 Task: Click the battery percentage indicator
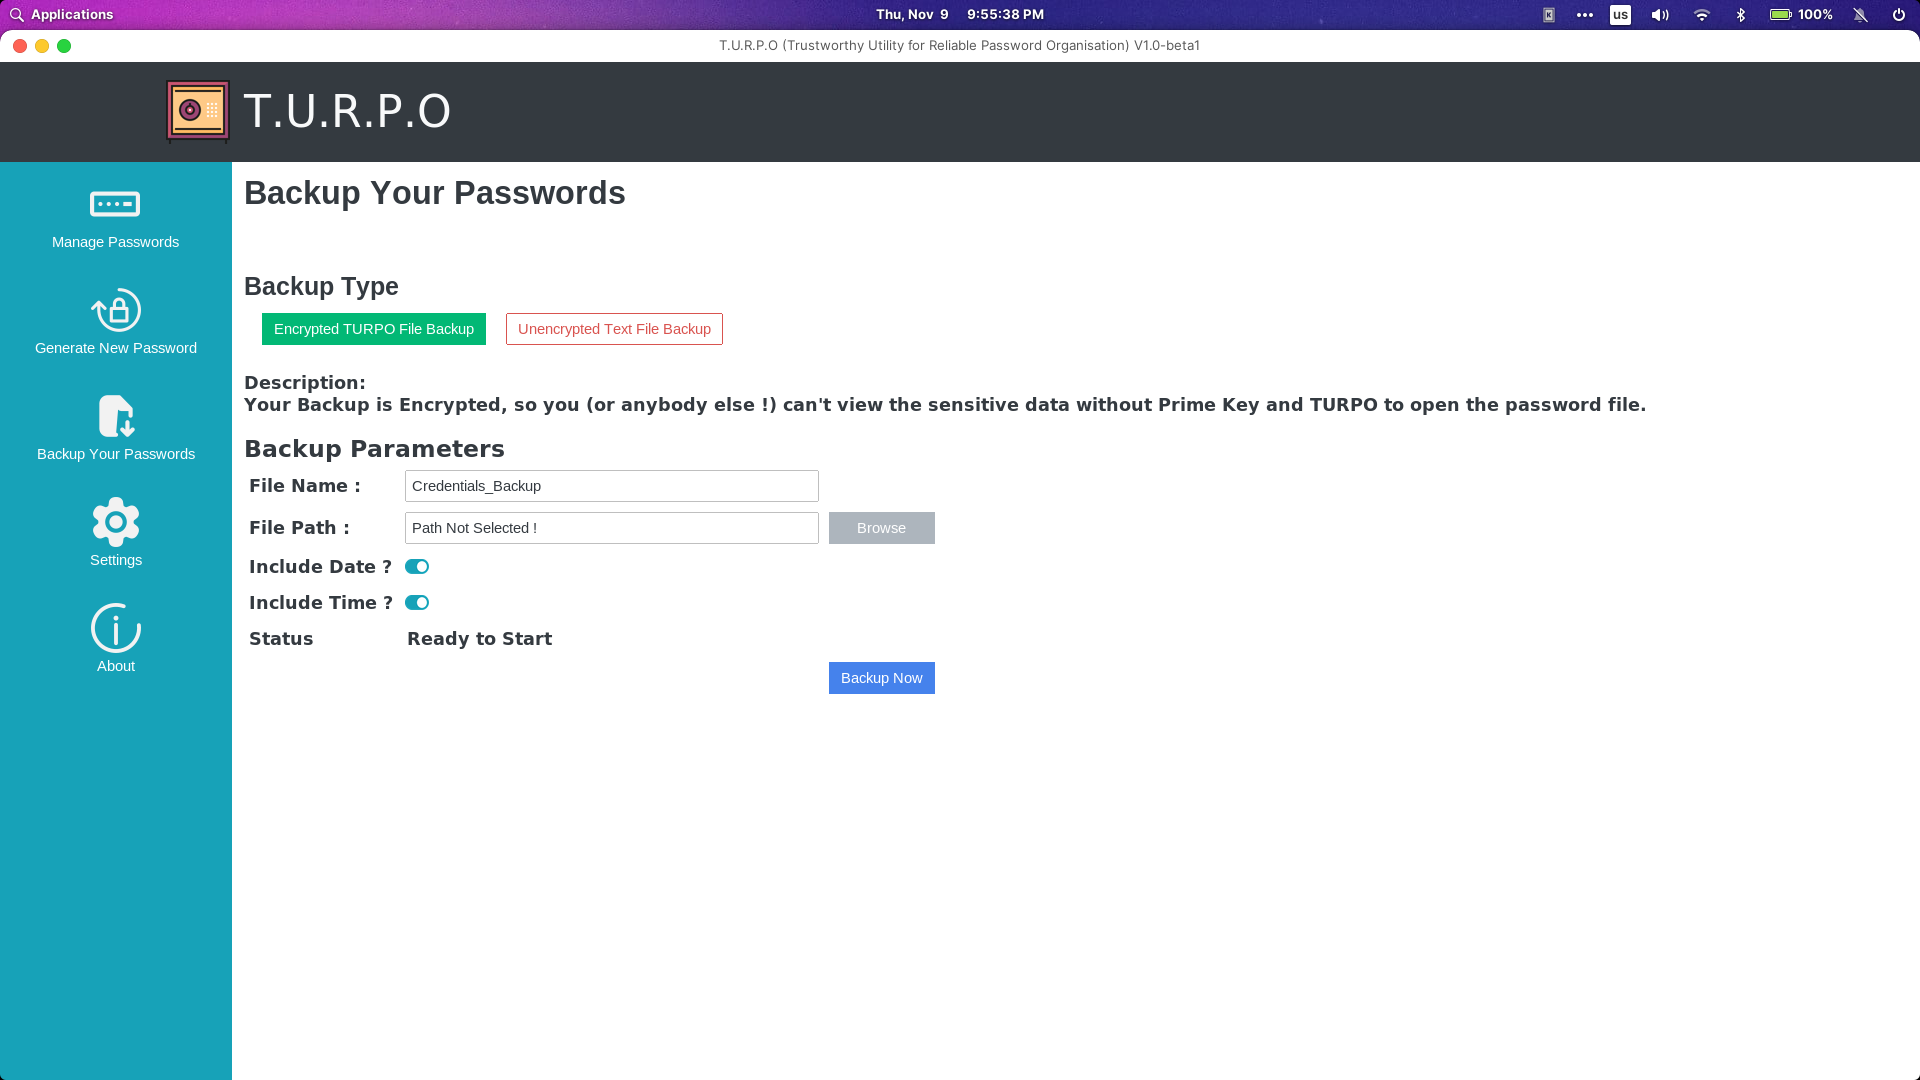pyautogui.click(x=1800, y=15)
